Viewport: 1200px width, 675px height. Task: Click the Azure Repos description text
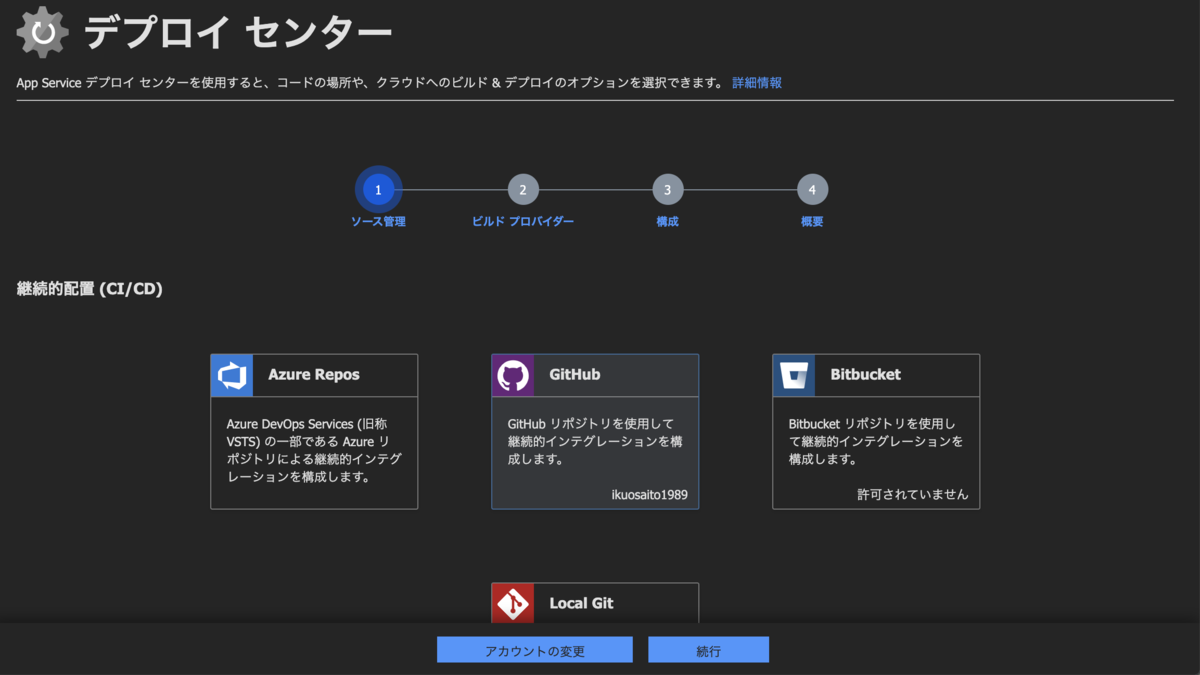click(x=314, y=450)
